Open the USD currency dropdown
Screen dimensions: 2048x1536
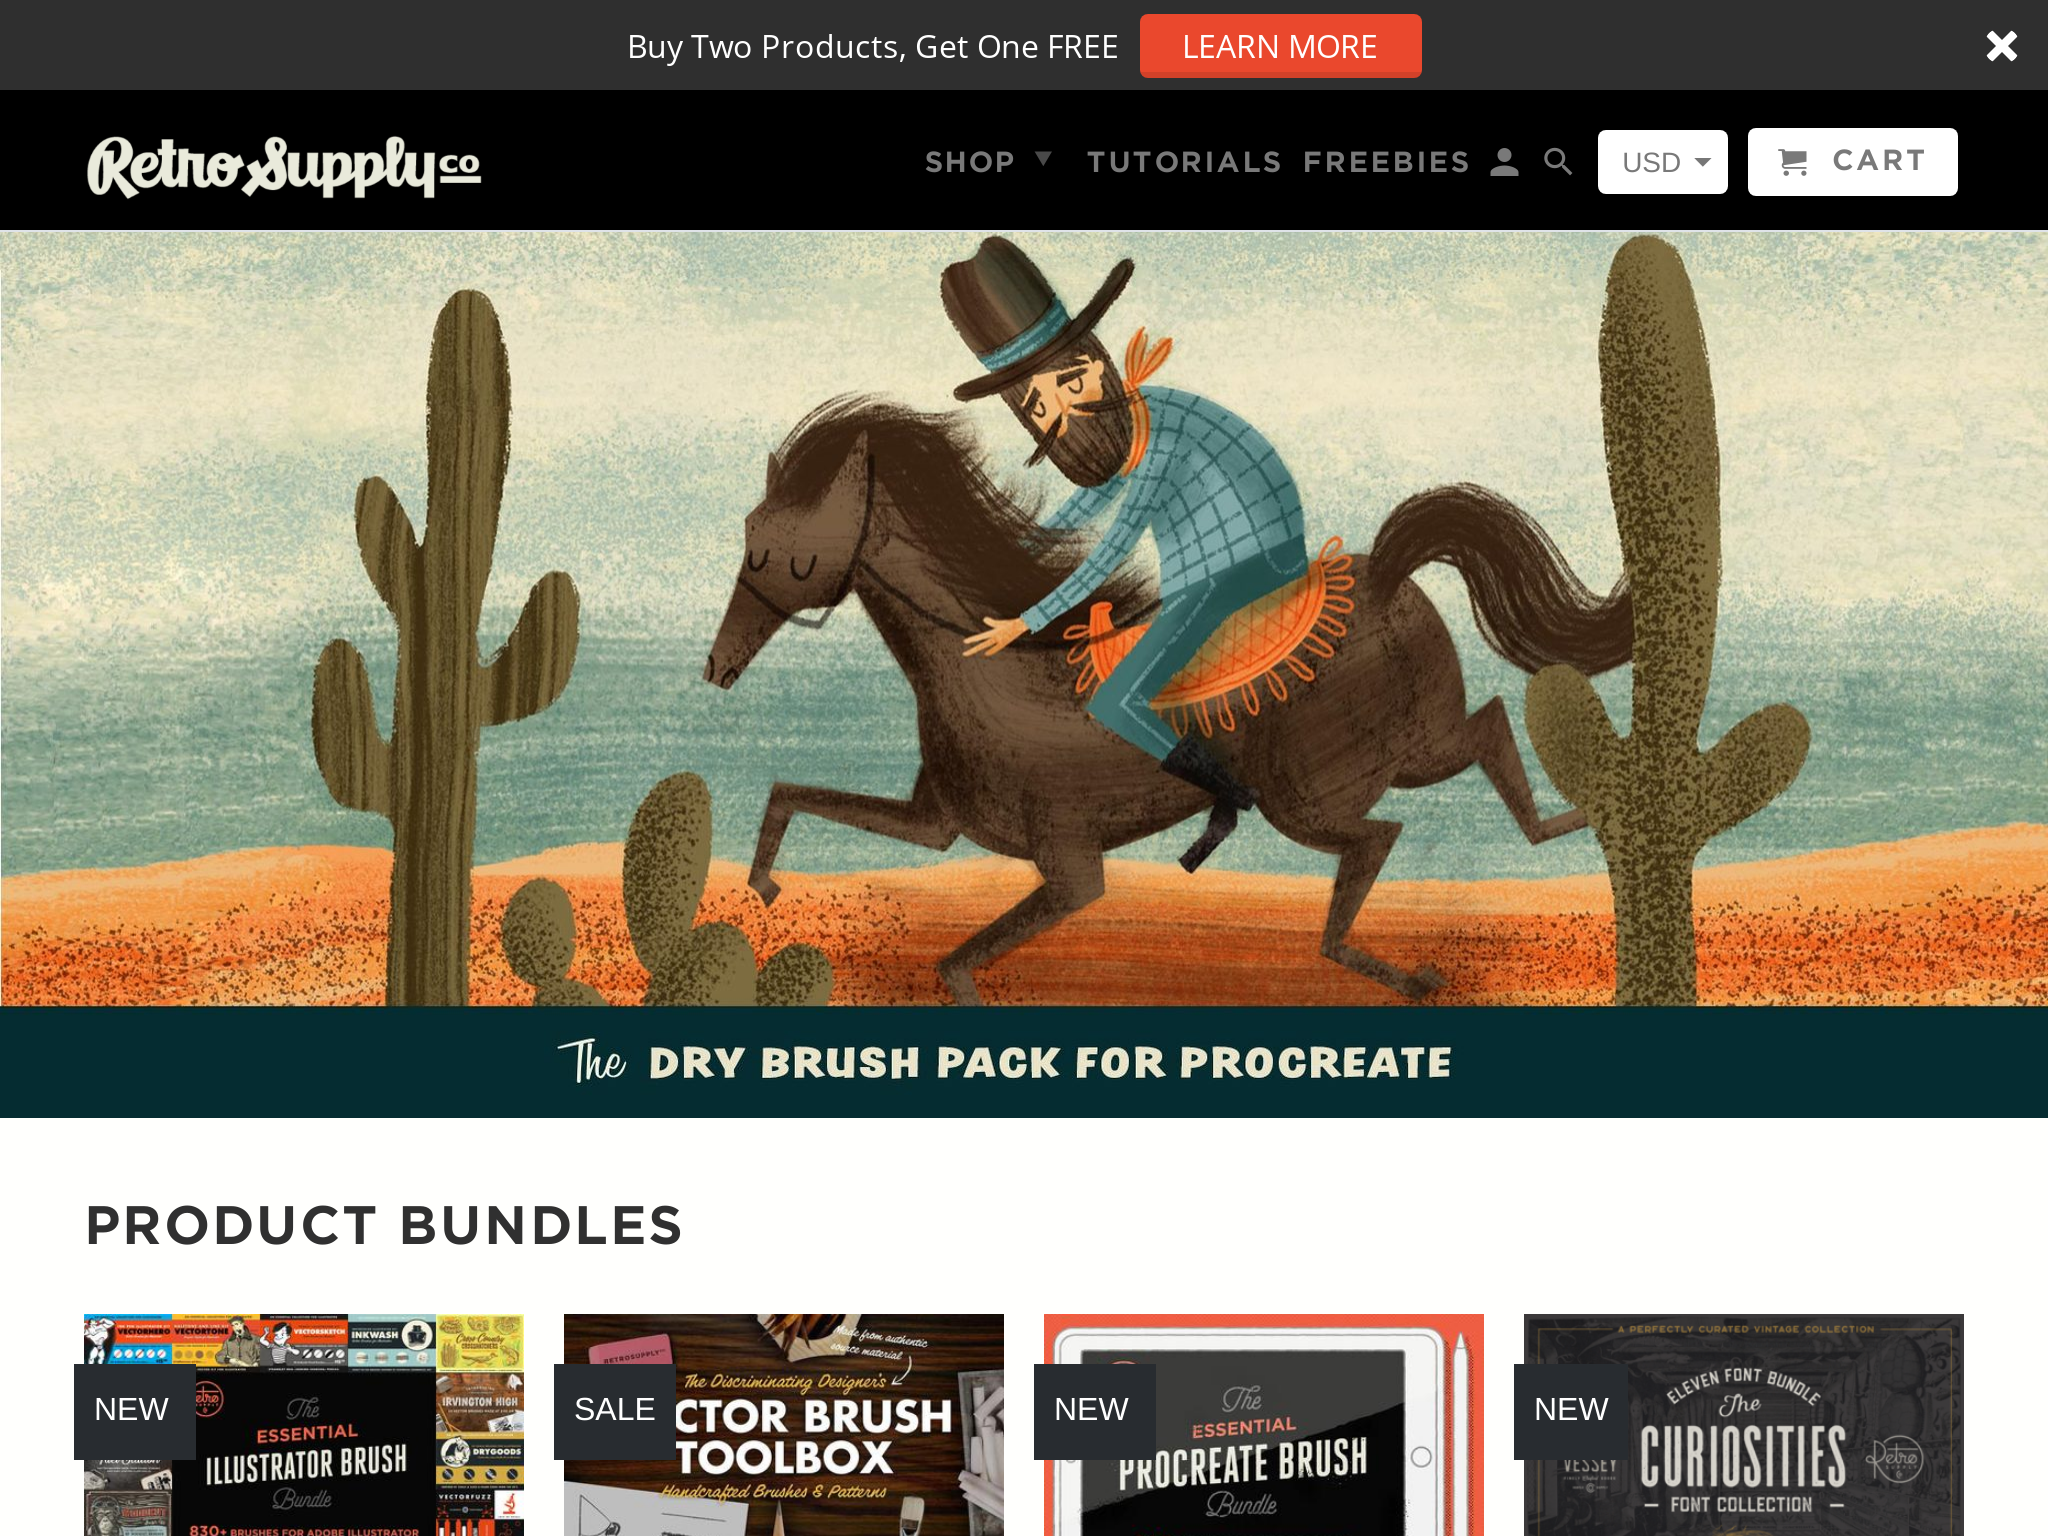tap(1662, 162)
